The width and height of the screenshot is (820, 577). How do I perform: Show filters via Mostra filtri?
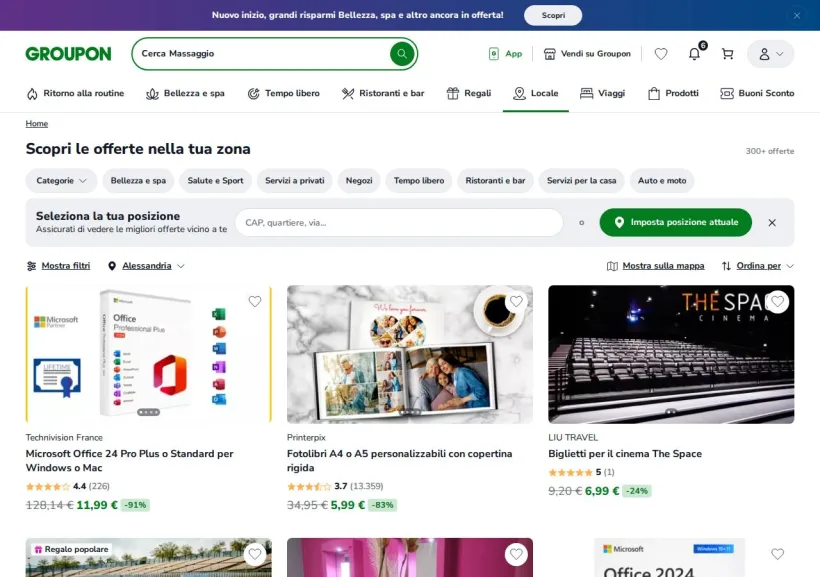coord(58,266)
